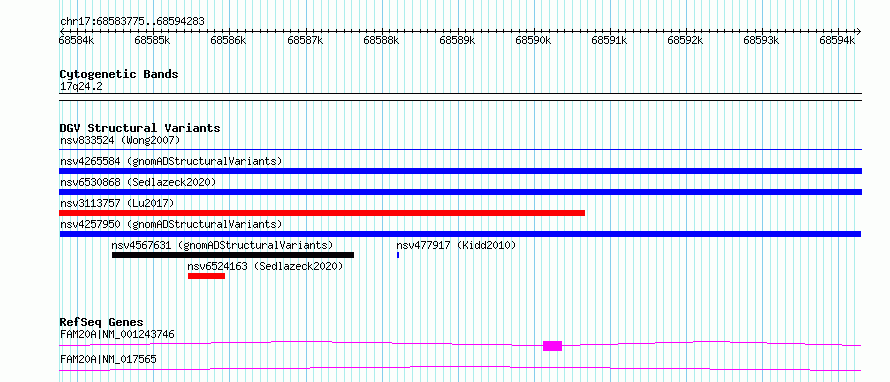Click the RefSeq Genes track heading

[101, 322]
